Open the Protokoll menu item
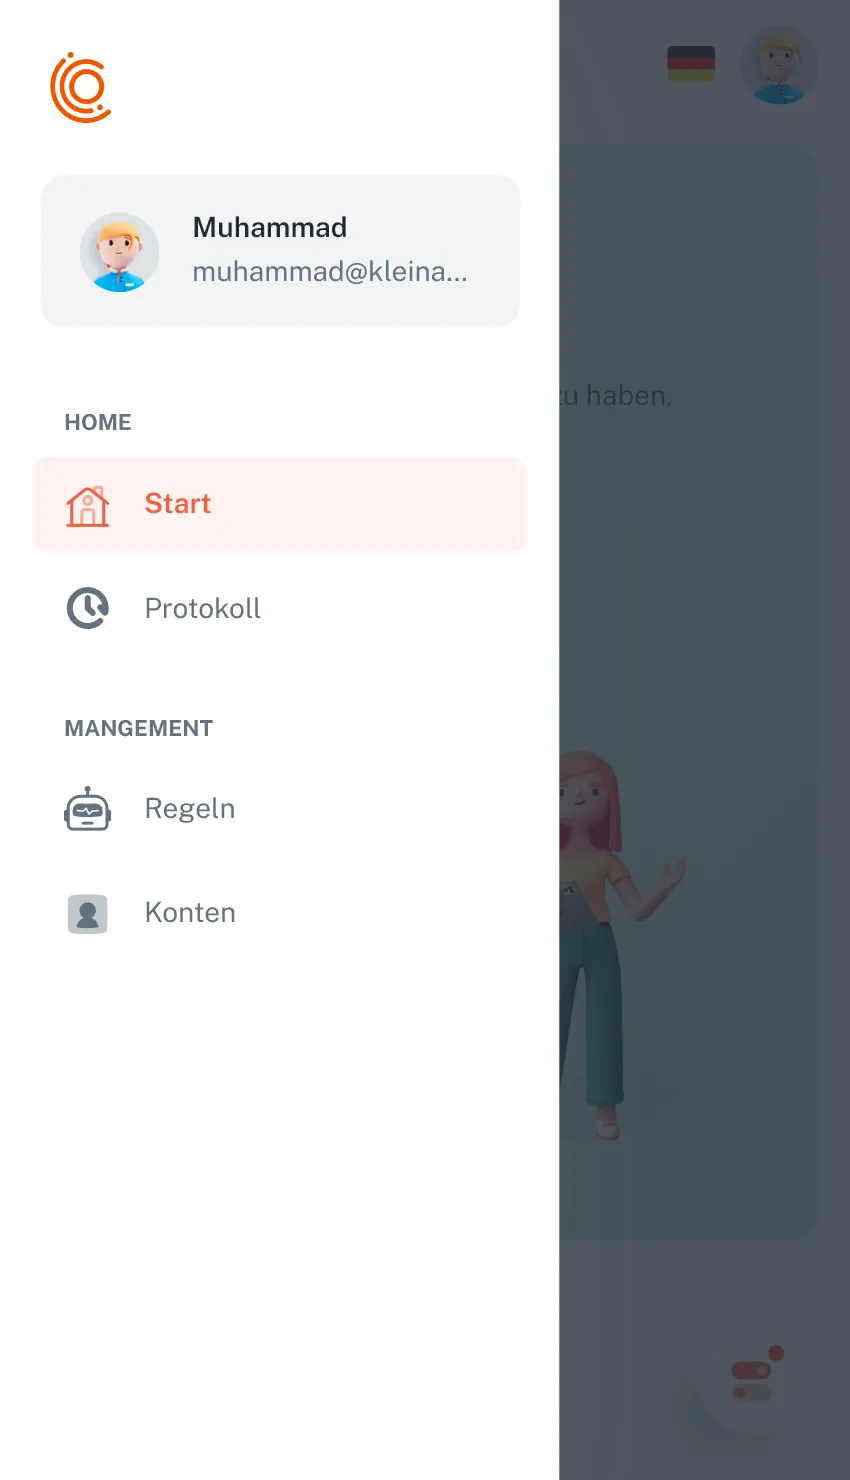This screenshot has width=850, height=1480. [x=280, y=608]
